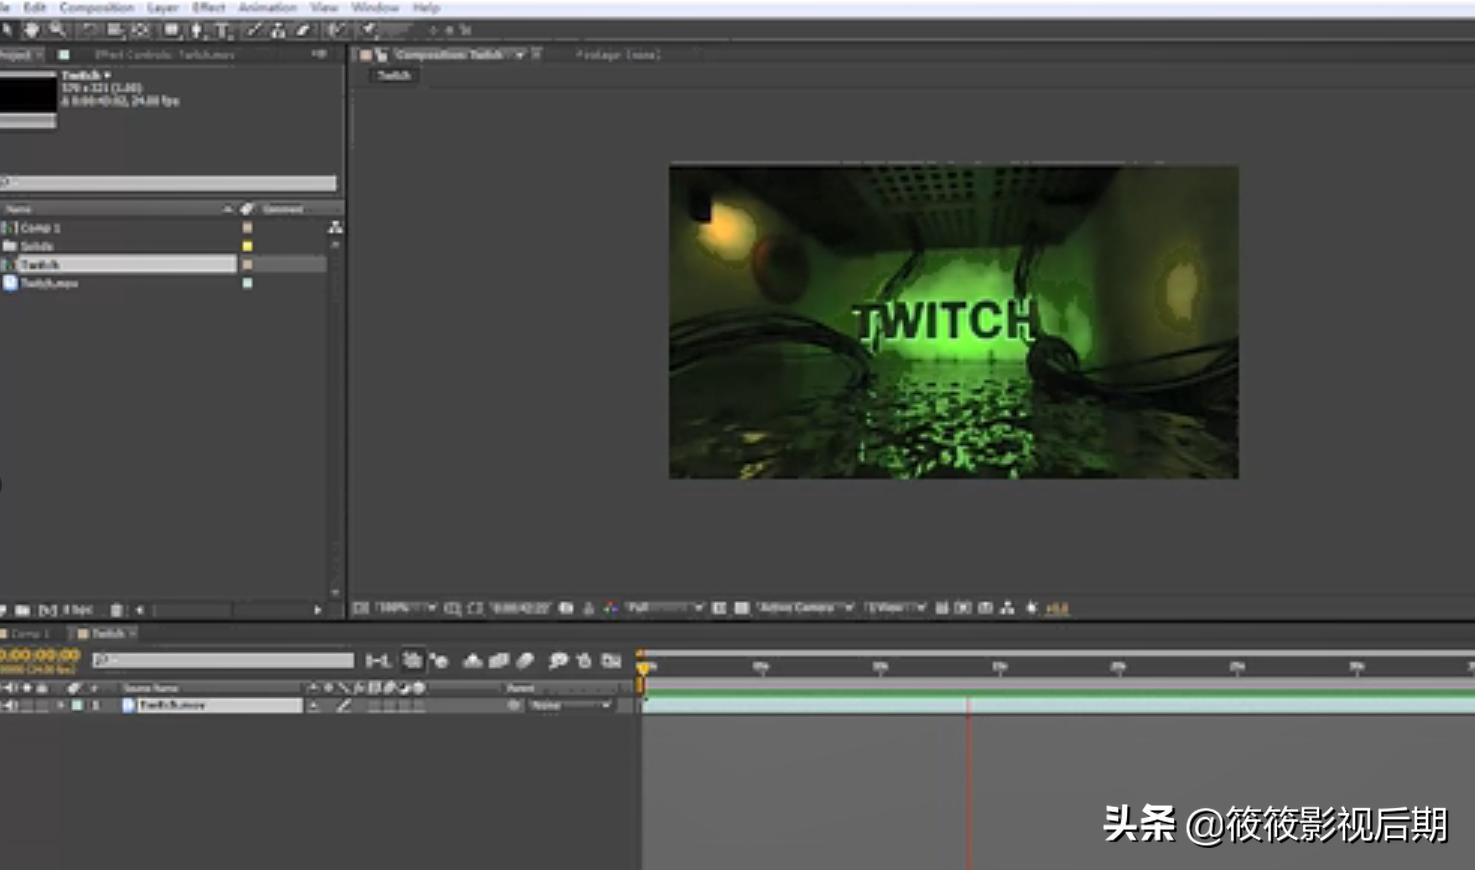Open the Composition menu
This screenshot has height=870, width=1475.
pyautogui.click(x=96, y=8)
